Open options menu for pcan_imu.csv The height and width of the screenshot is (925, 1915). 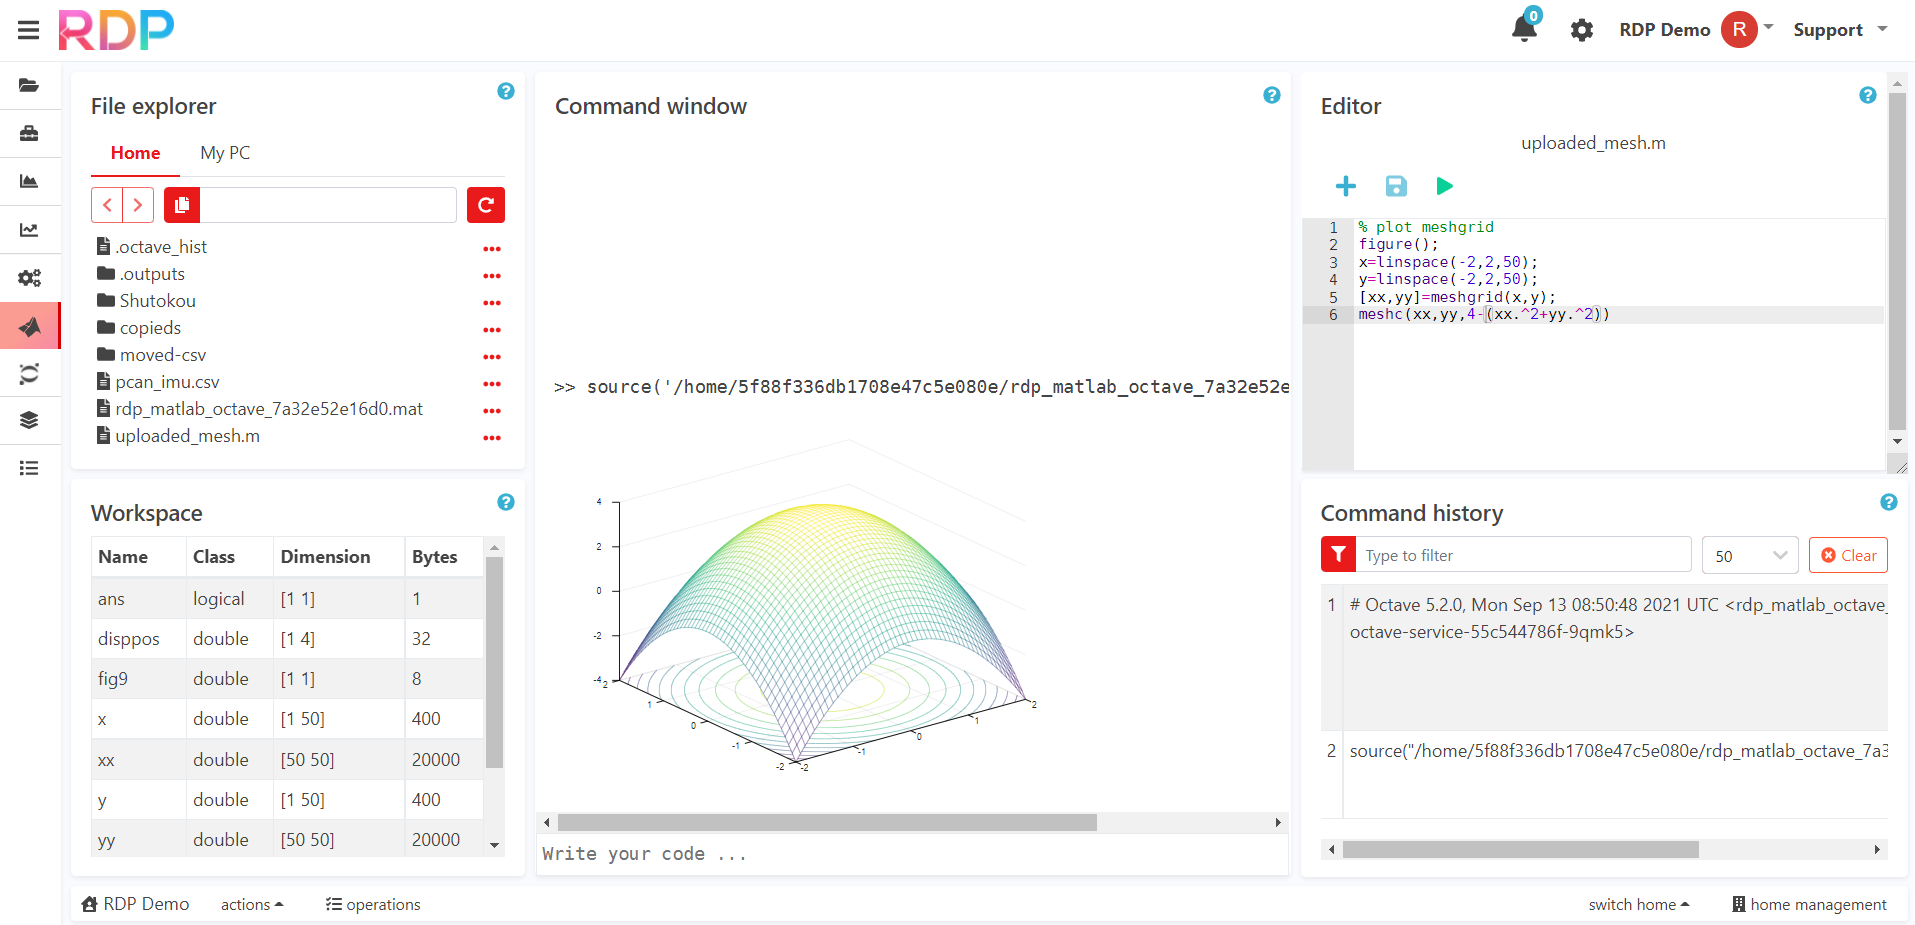pyautogui.click(x=492, y=384)
